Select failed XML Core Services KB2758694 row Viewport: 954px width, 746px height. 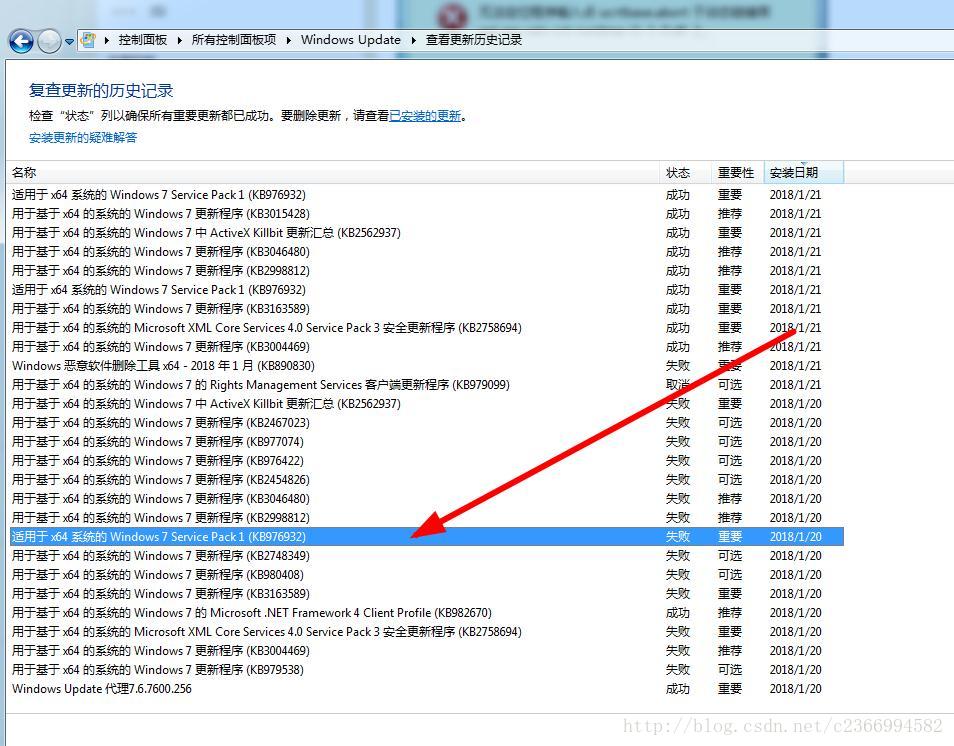(x=425, y=632)
